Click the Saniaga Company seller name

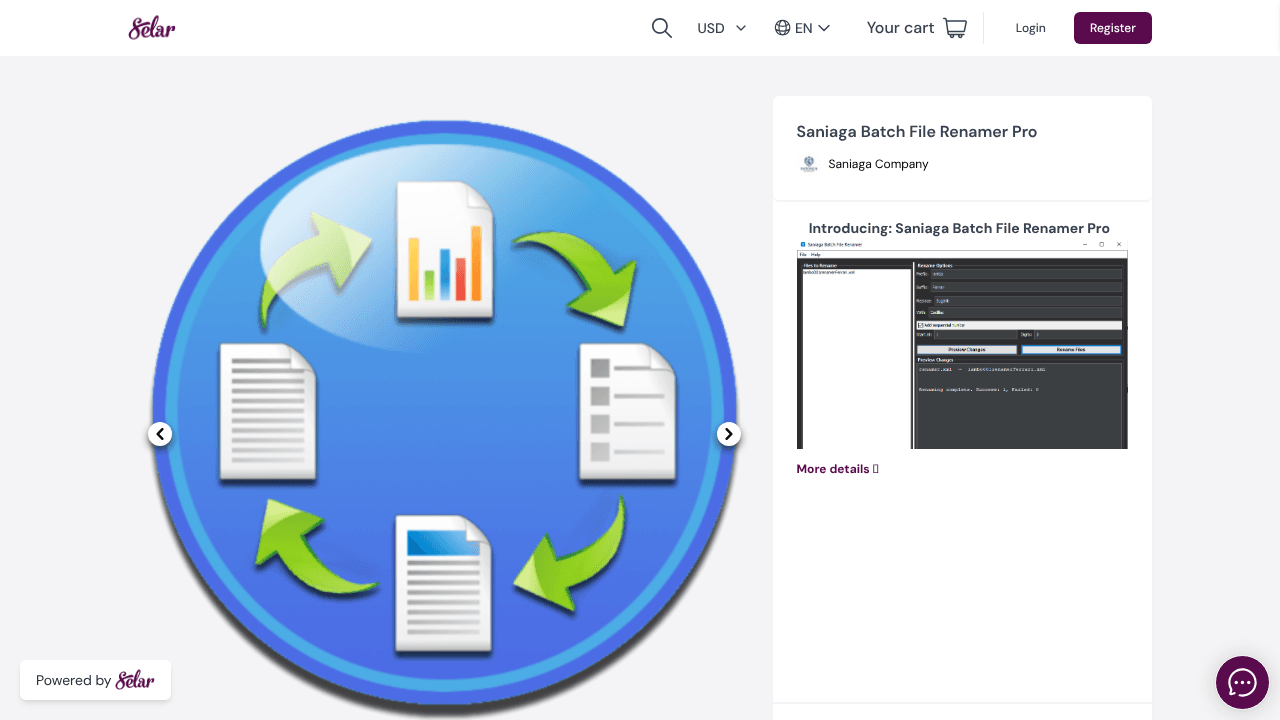878,164
